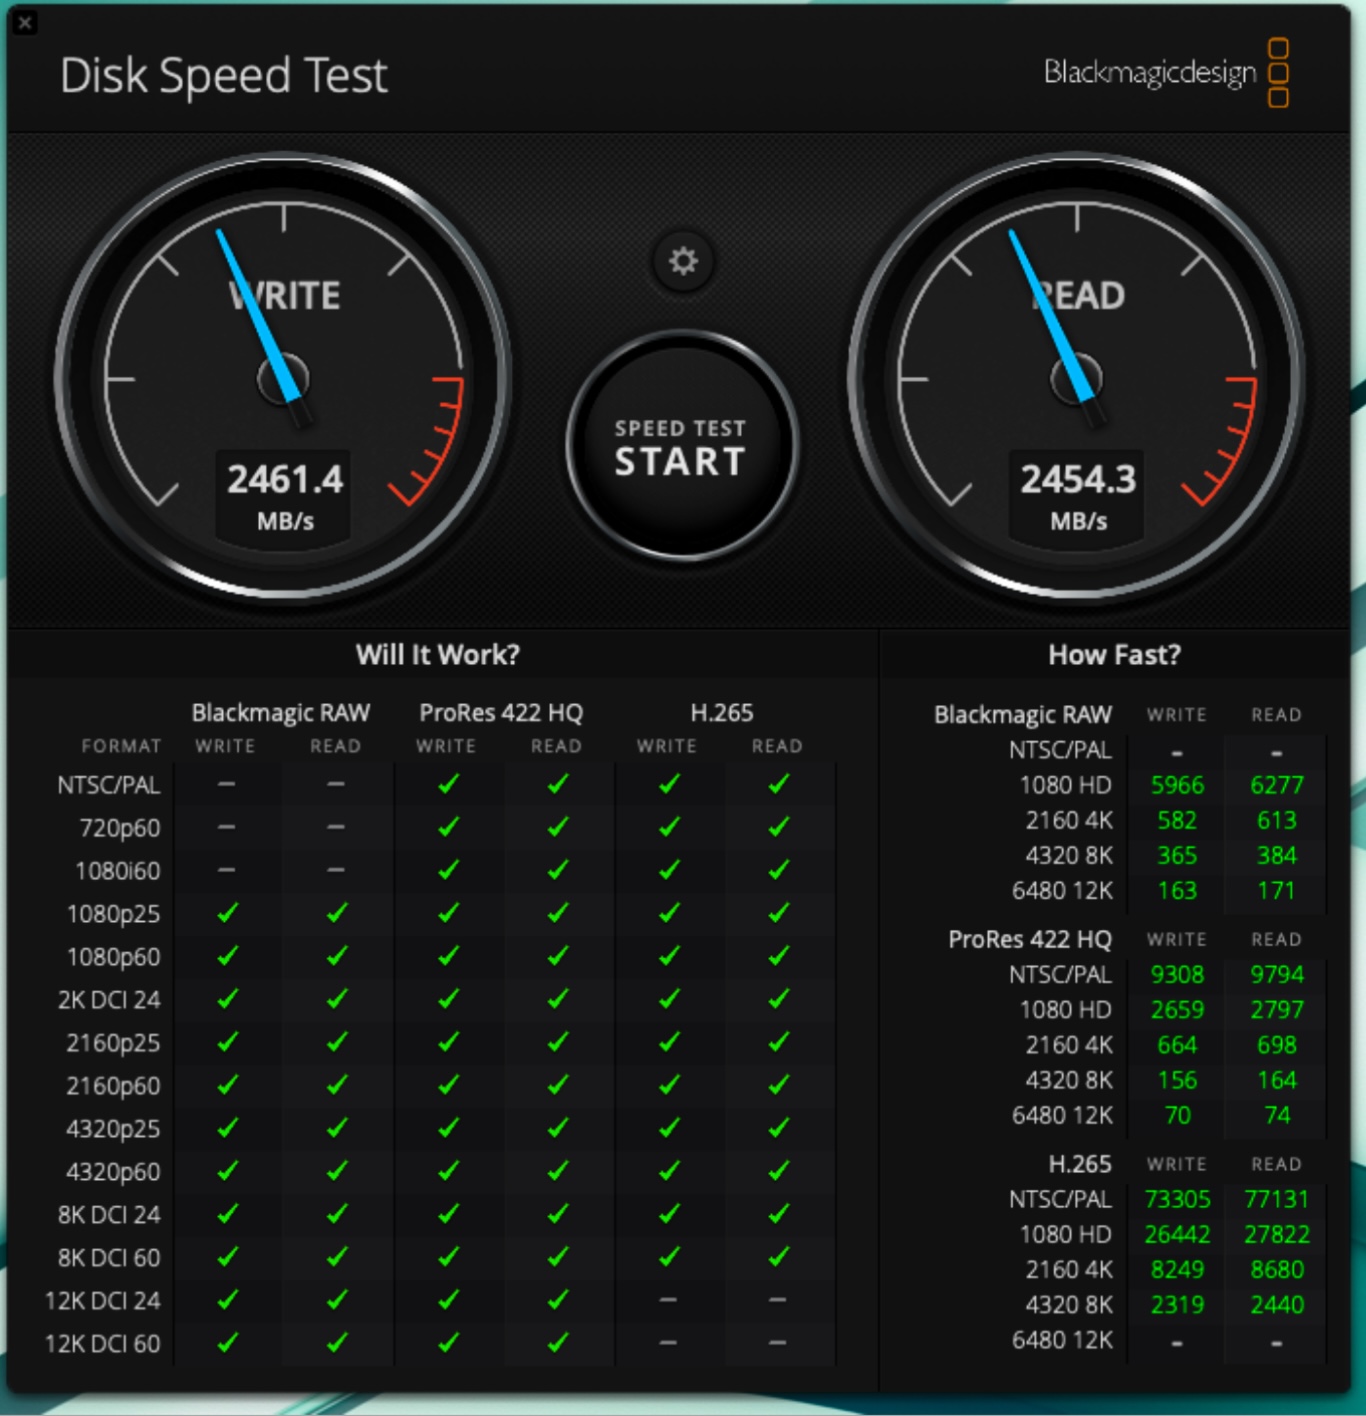Click Blackmagic RAW 1080 HD read value 6277
Screen dimensions: 1366x1416
click(x=1277, y=785)
